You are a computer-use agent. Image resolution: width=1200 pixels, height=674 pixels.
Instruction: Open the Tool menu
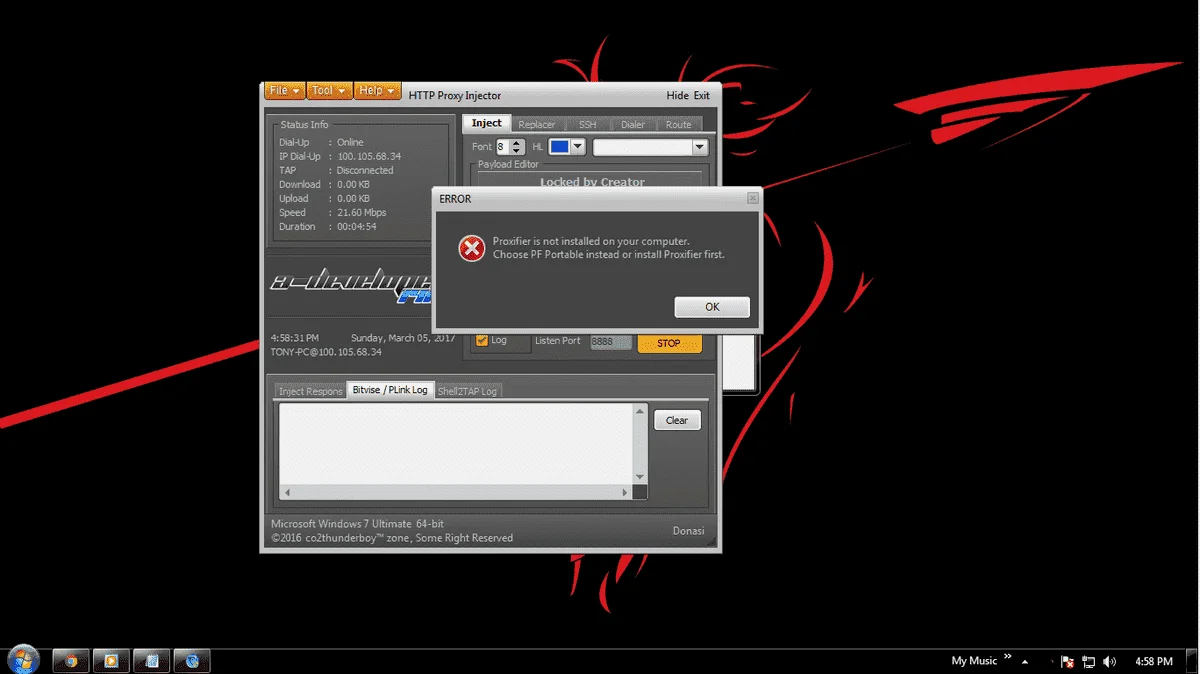[x=329, y=90]
